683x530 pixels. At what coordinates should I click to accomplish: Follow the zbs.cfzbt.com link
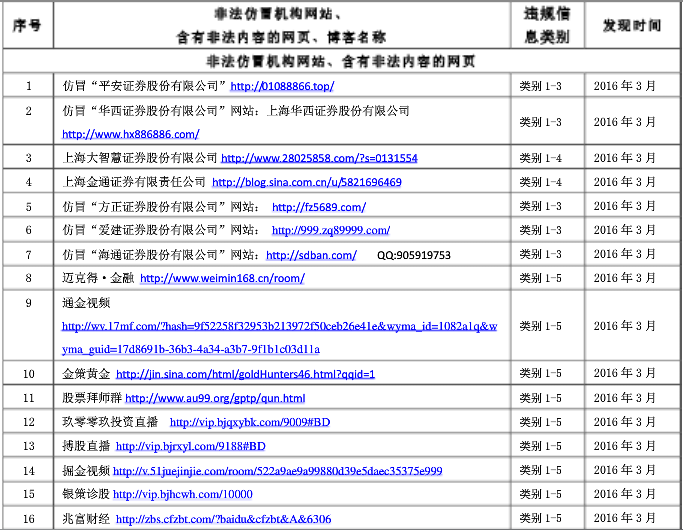pyautogui.click(x=223, y=519)
